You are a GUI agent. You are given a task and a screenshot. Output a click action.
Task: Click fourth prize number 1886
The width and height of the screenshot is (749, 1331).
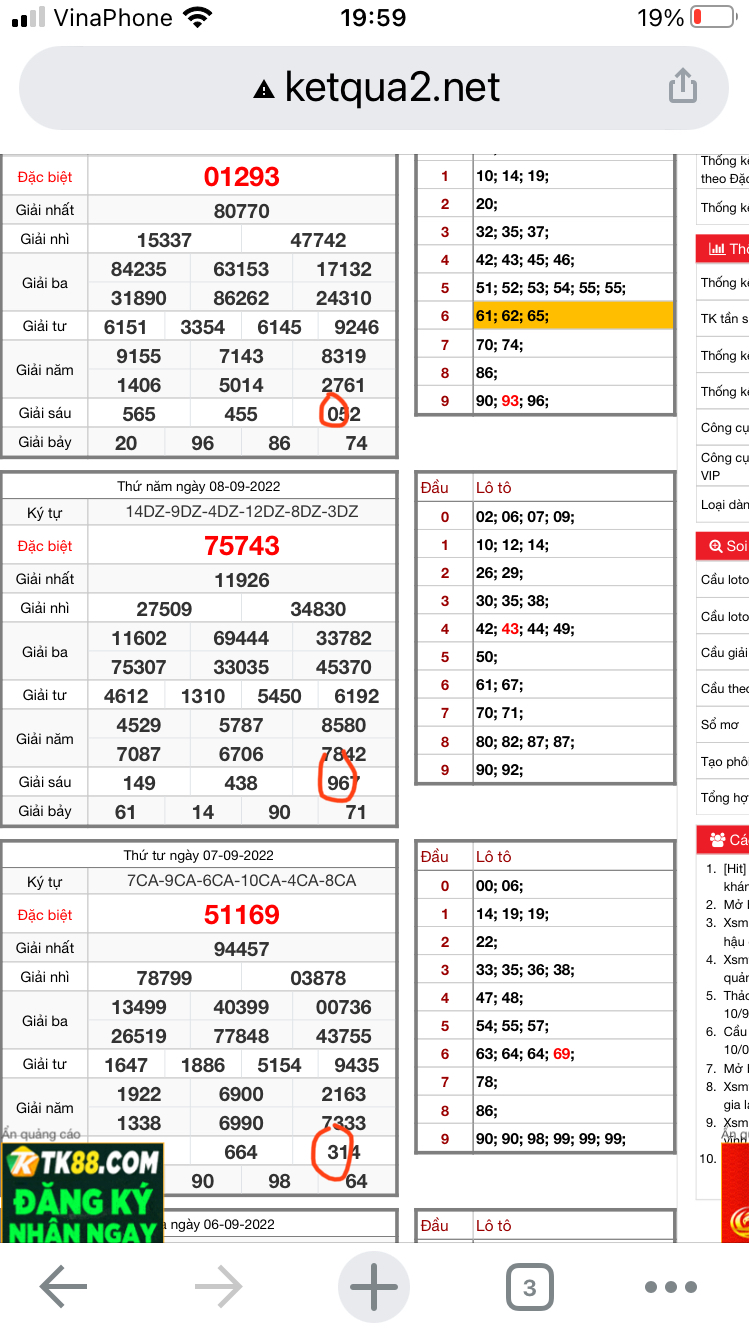click(203, 1065)
